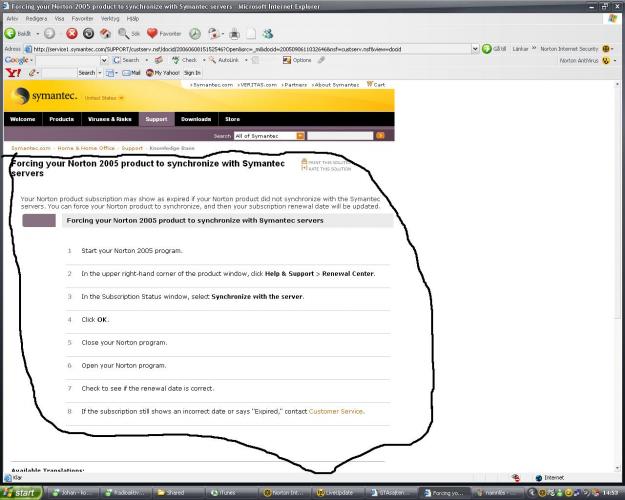625x500 pixels.
Task: Click Print This Solution icon
Action: (305, 162)
